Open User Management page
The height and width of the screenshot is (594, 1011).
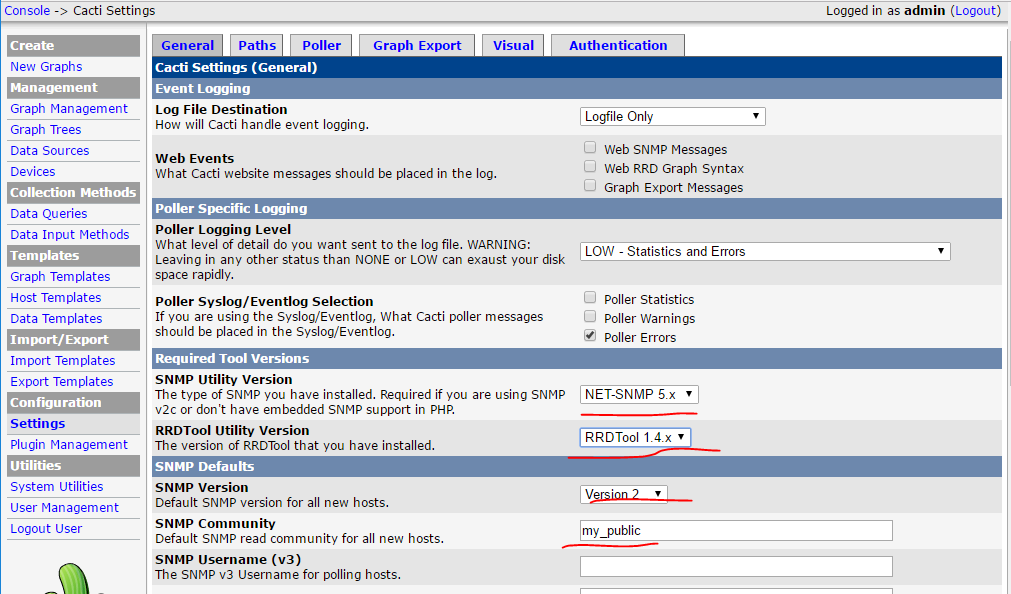click(64, 508)
